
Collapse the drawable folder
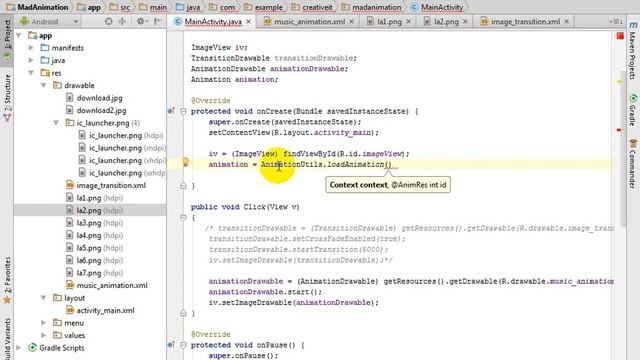point(43,85)
